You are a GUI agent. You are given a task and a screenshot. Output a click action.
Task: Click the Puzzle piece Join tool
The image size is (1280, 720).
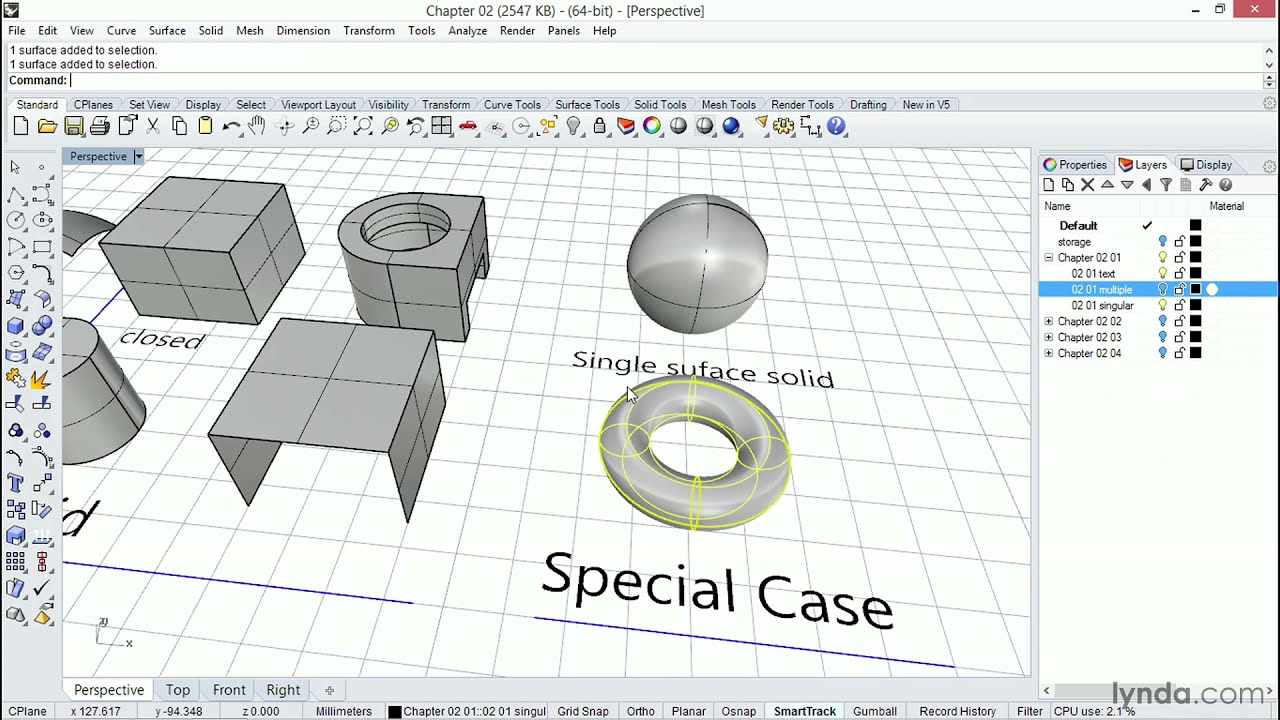pyautogui.click(x=15, y=379)
